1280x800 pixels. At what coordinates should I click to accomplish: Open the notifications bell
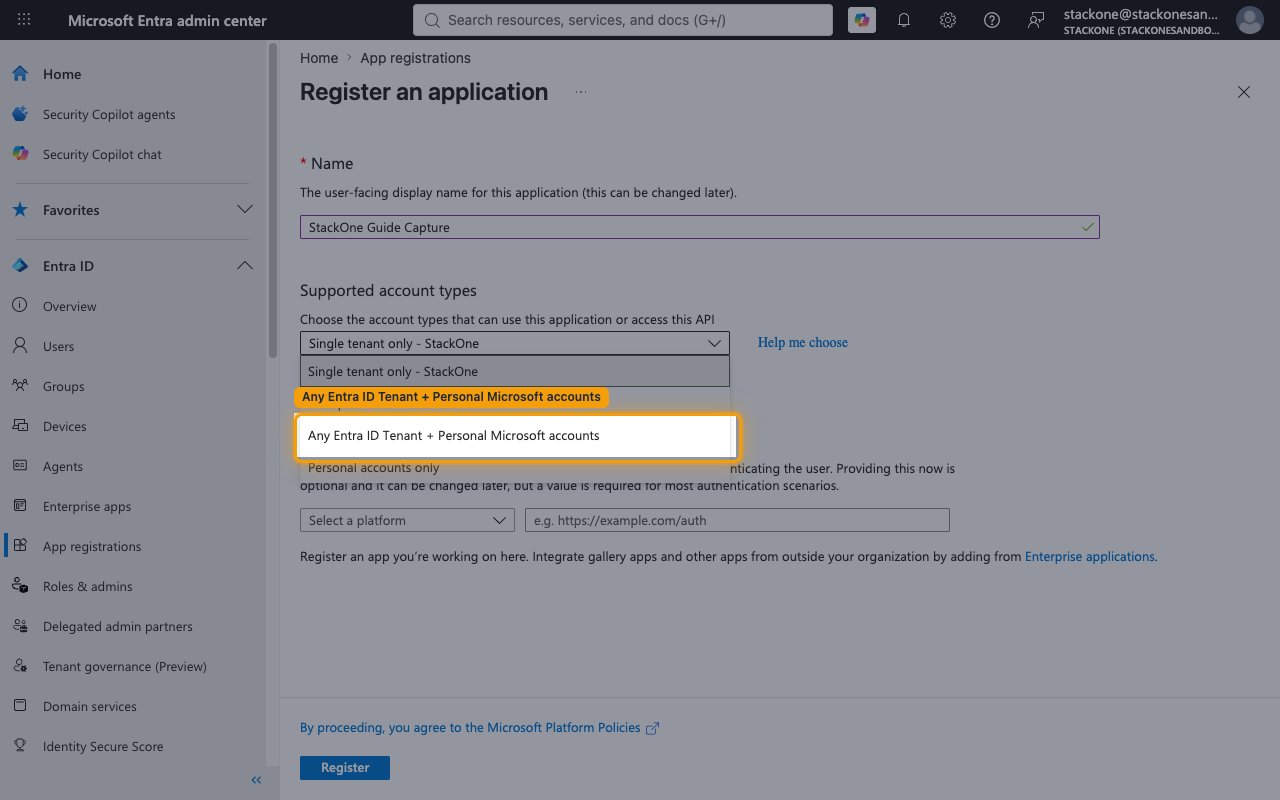point(904,20)
